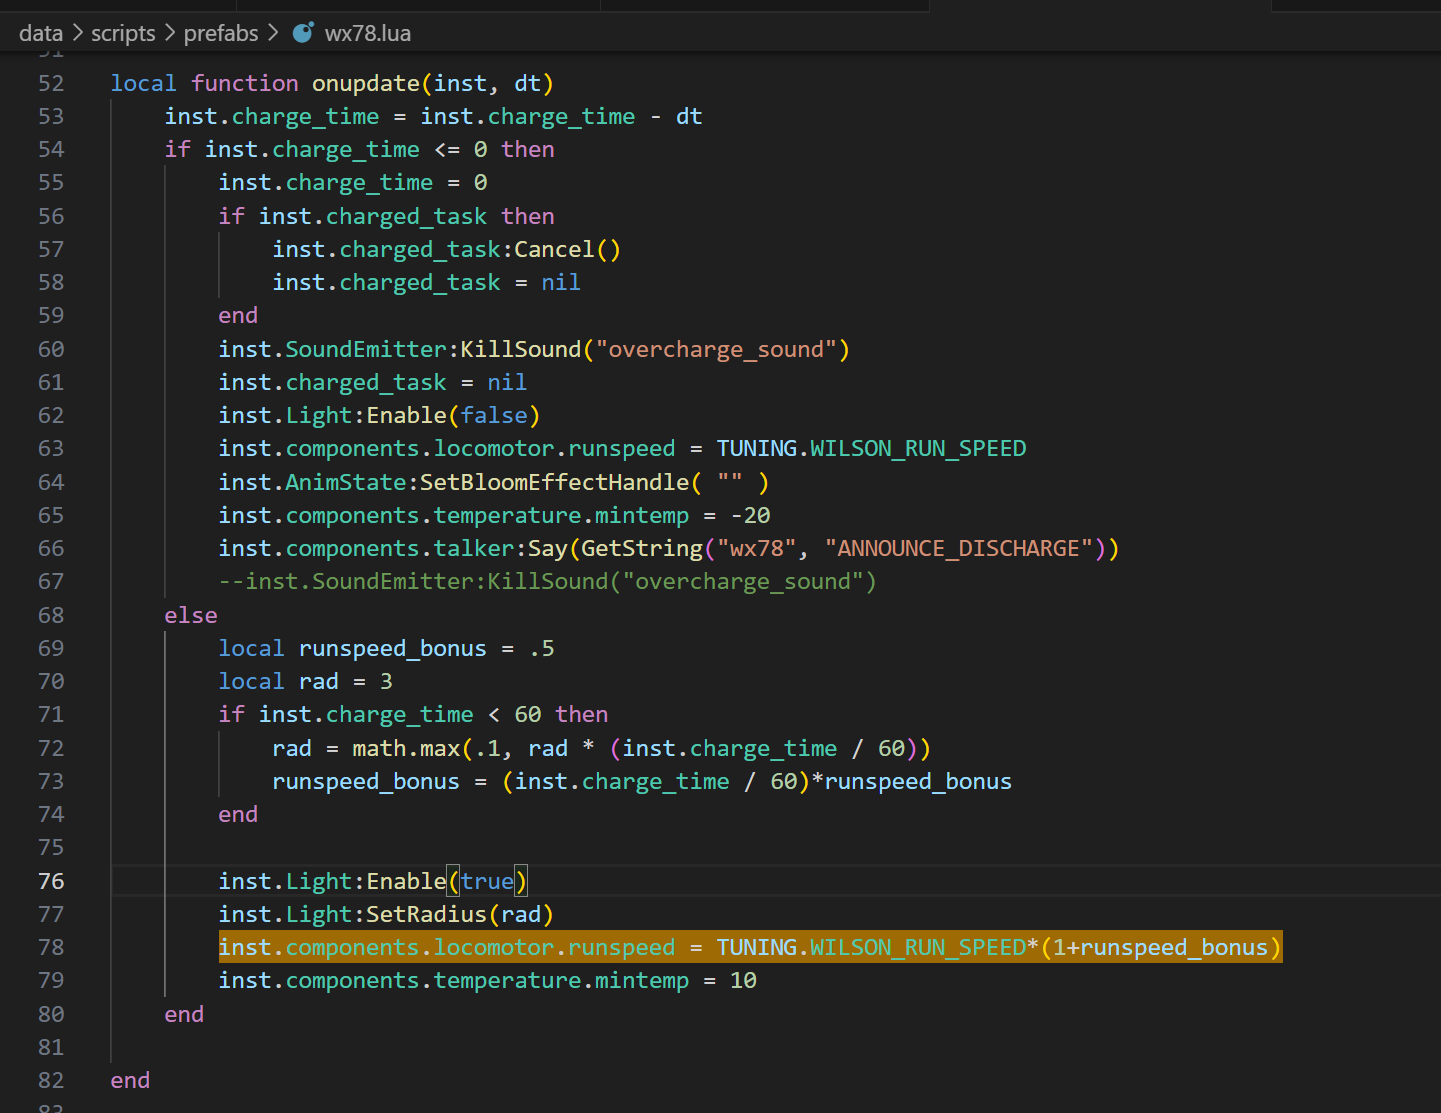Click '1+runspeed_bonus' in the highlighted line

coord(1160,947)
